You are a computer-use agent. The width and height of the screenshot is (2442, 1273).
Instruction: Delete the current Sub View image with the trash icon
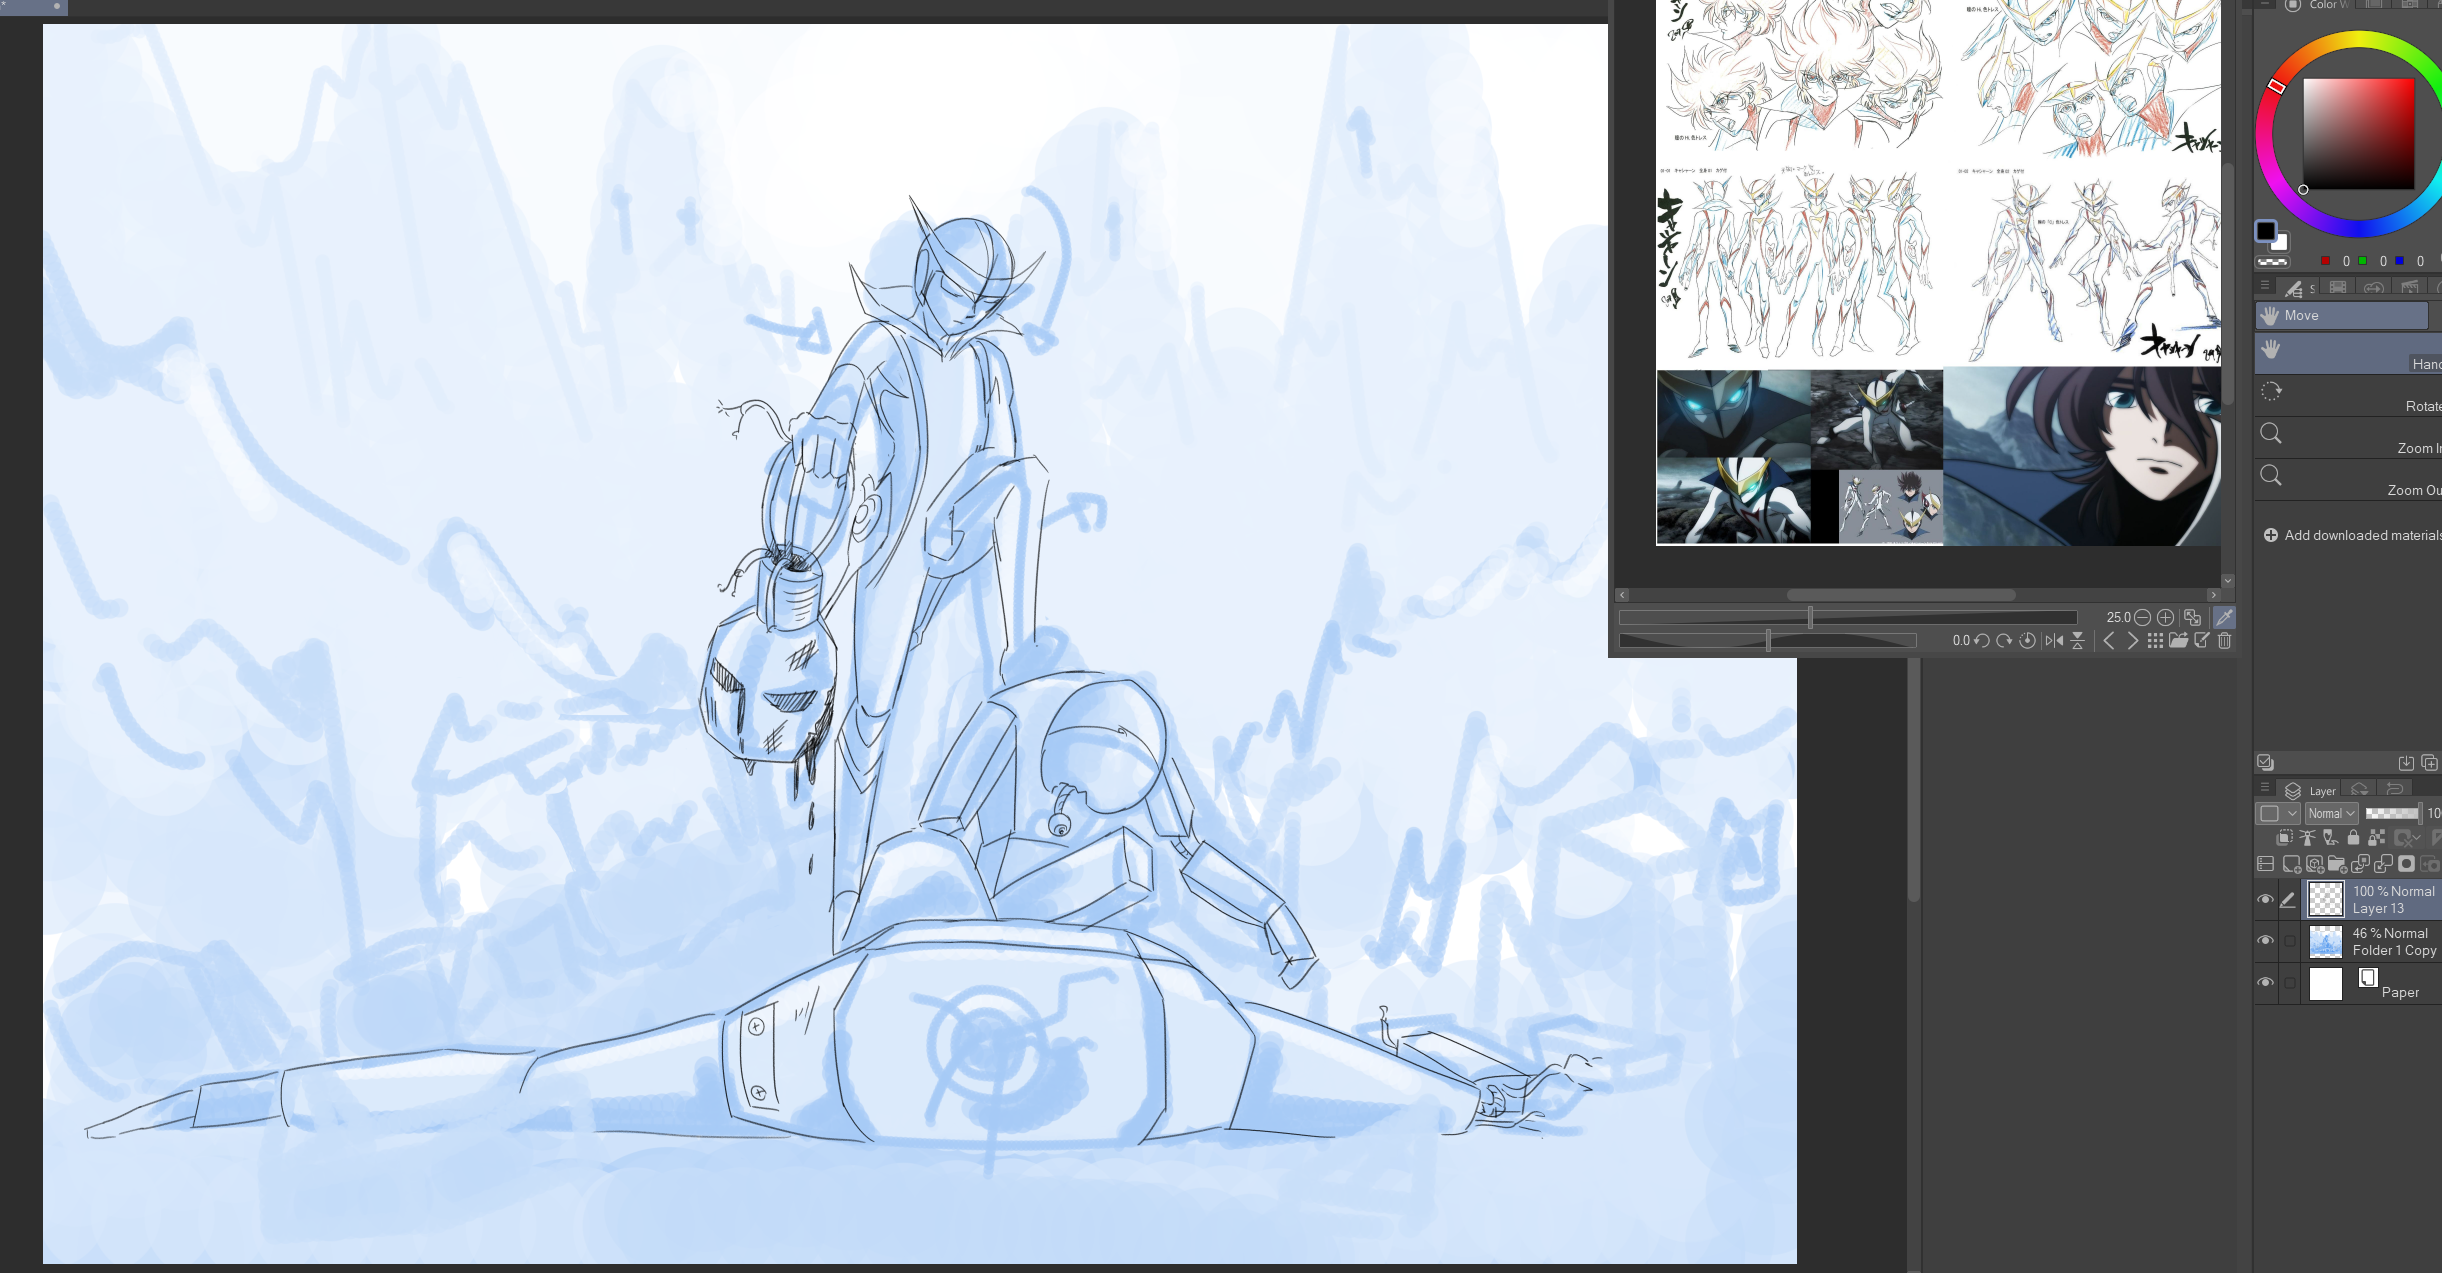pyautogui.click(x=2225, y=641)
